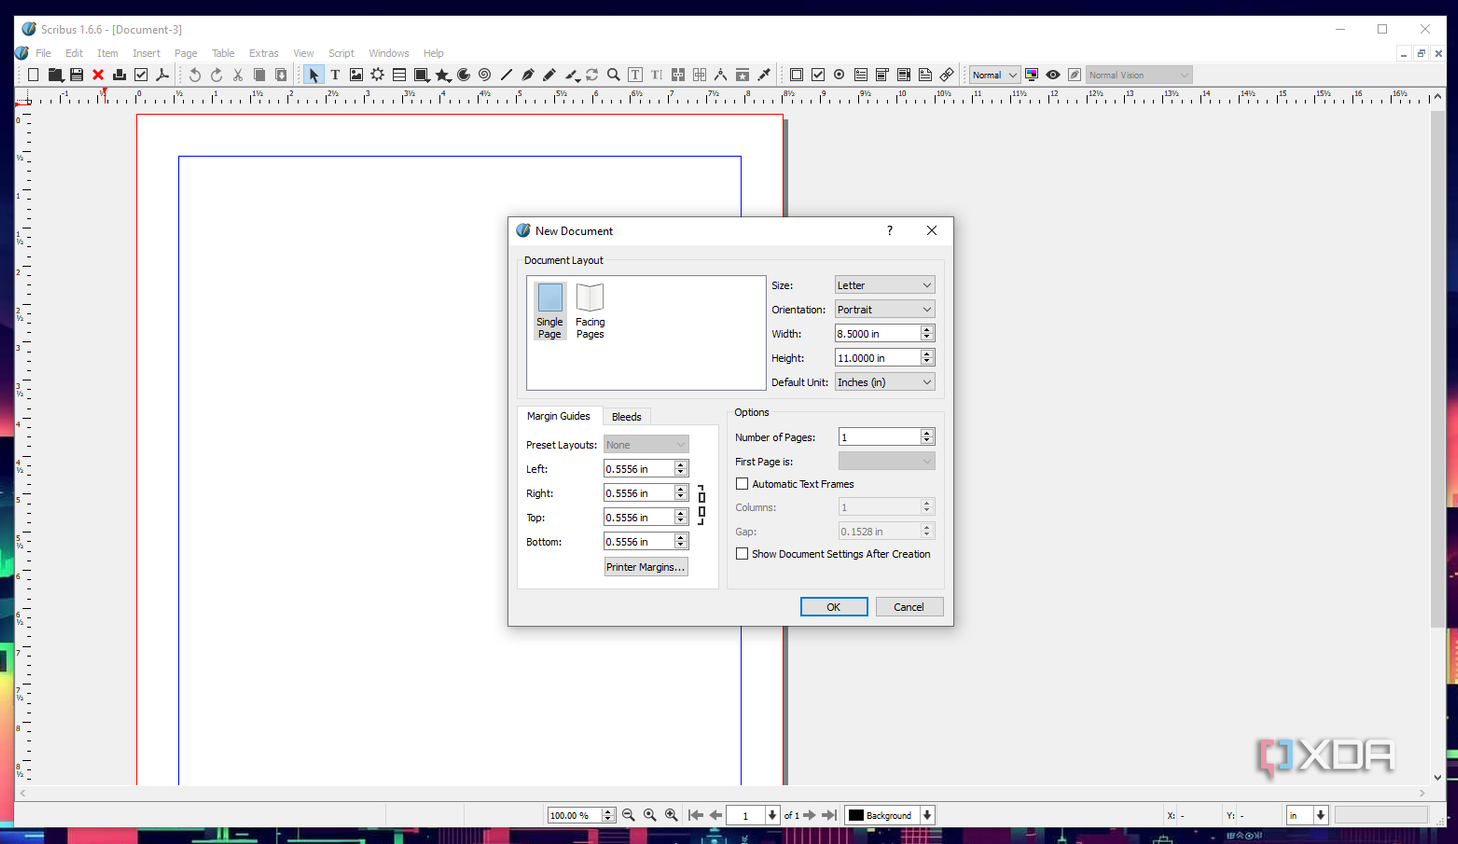The image size is (1458, 844).
Task: Open the Background layer dropdown
Action: pos(890,815)
